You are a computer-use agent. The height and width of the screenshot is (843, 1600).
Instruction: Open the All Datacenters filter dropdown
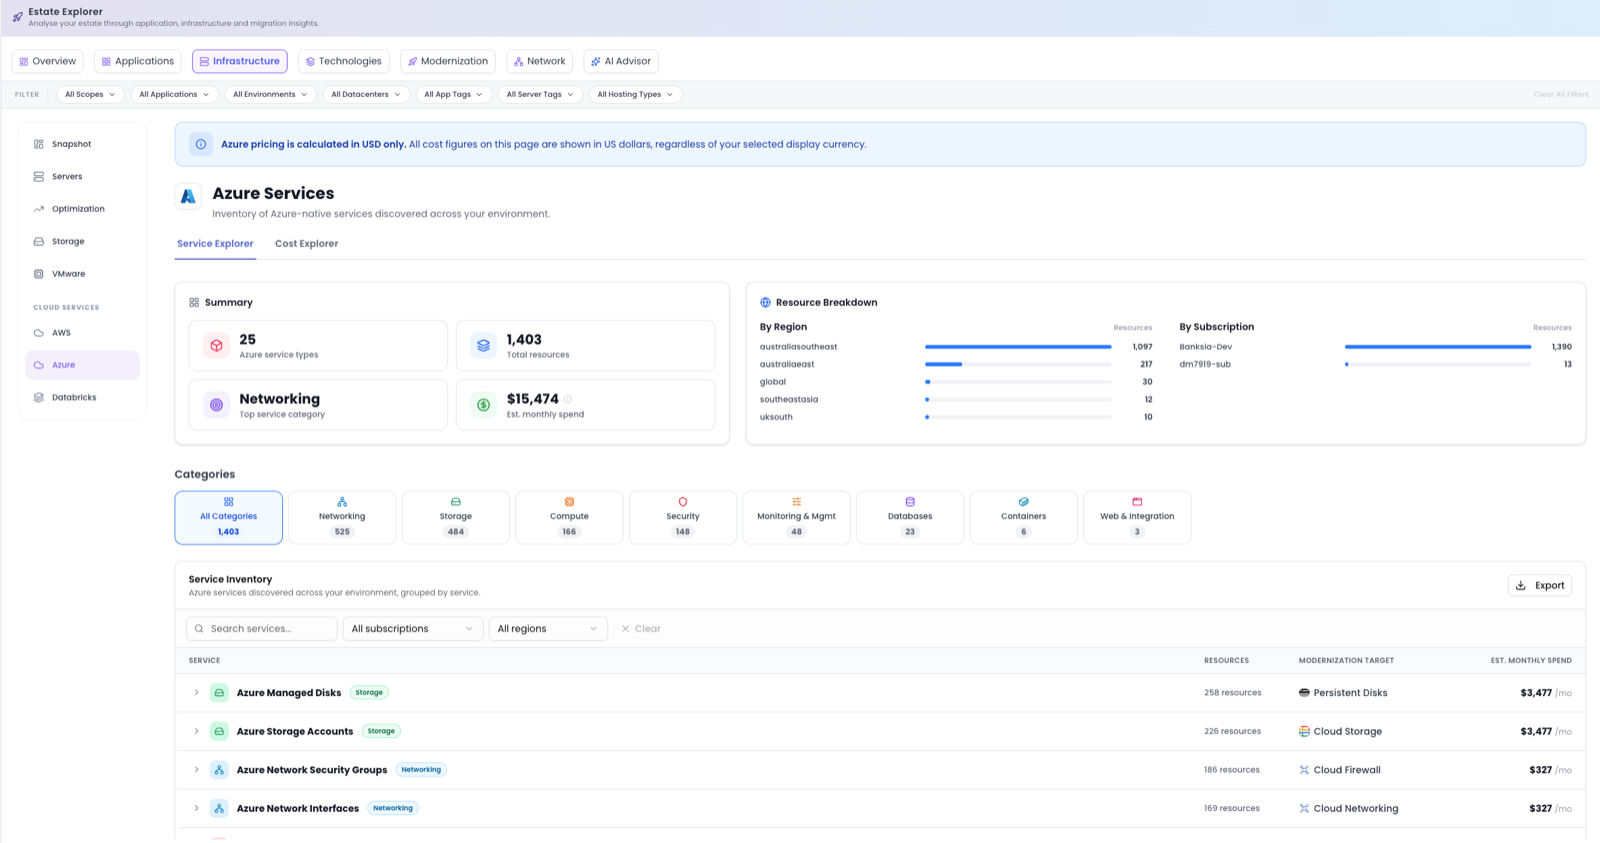point(366,94)
